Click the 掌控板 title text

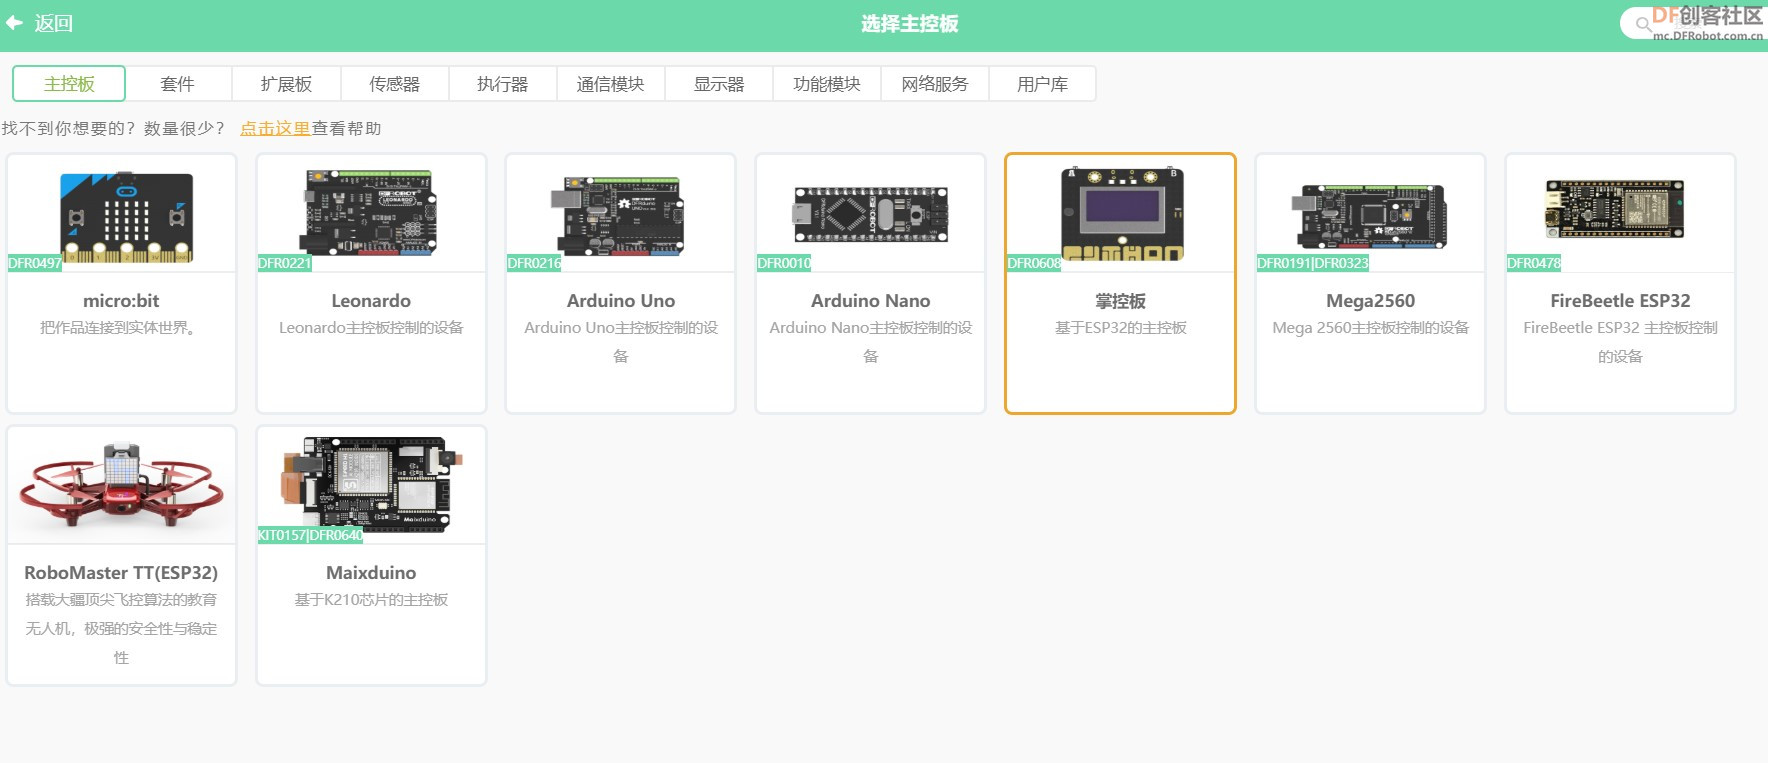pos(1121,301)
